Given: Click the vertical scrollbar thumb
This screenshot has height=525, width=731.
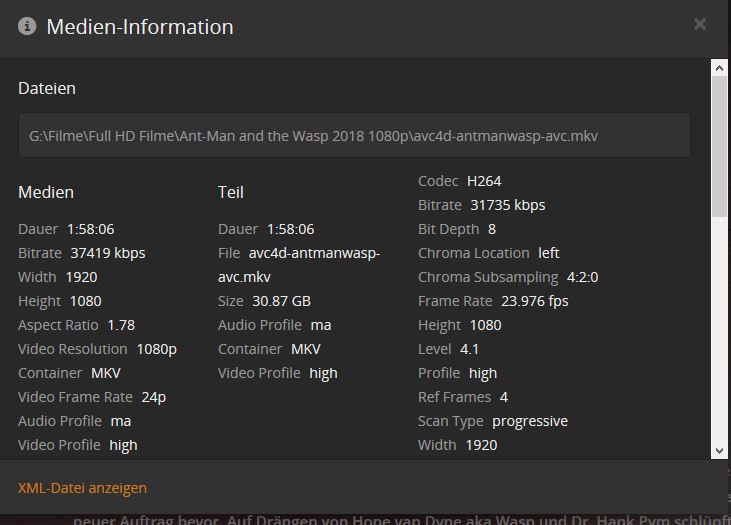Looking at the screenshot, I should click(718, 145).
